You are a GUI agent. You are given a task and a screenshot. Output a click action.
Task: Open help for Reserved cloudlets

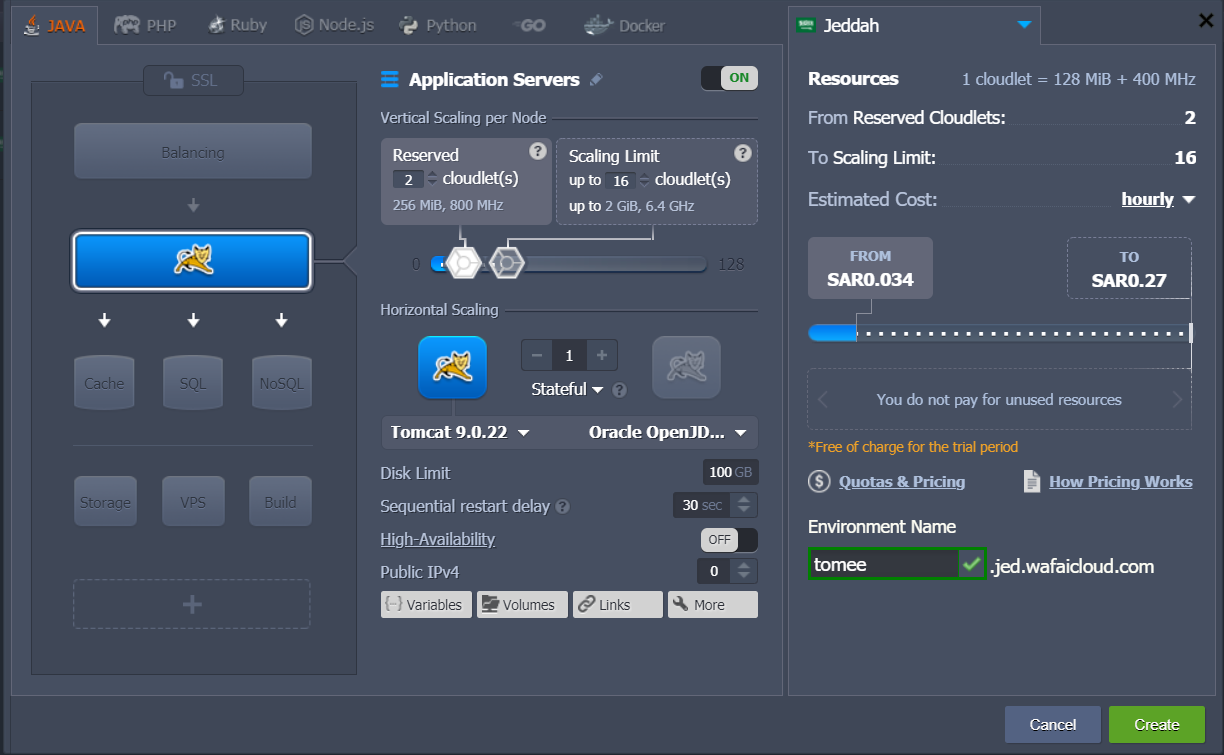click(538, 152)
